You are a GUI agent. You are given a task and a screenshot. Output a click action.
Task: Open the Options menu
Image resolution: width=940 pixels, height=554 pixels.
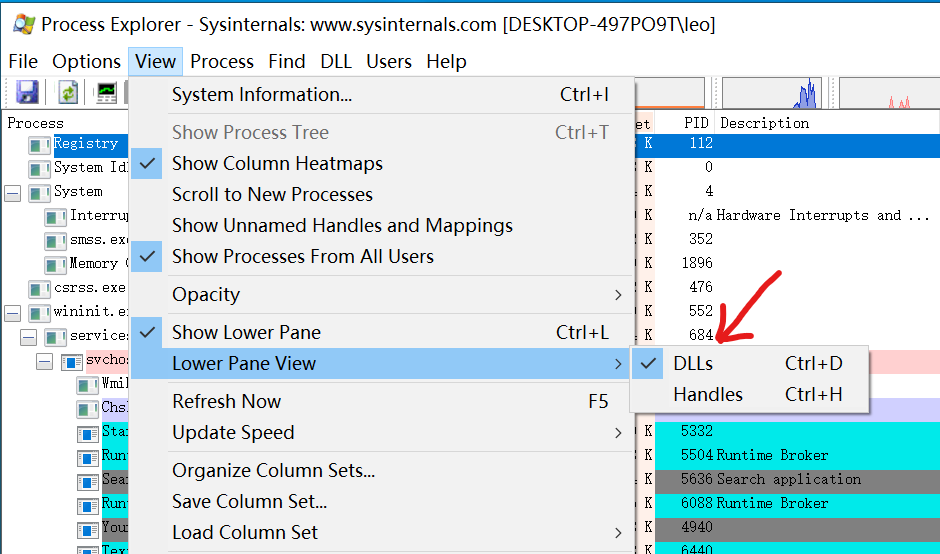click(86, 61)
